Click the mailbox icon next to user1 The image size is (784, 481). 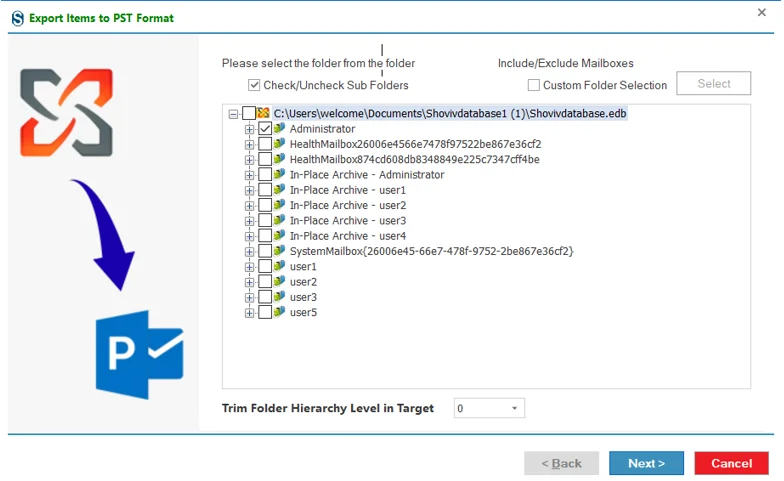point(280,266)
